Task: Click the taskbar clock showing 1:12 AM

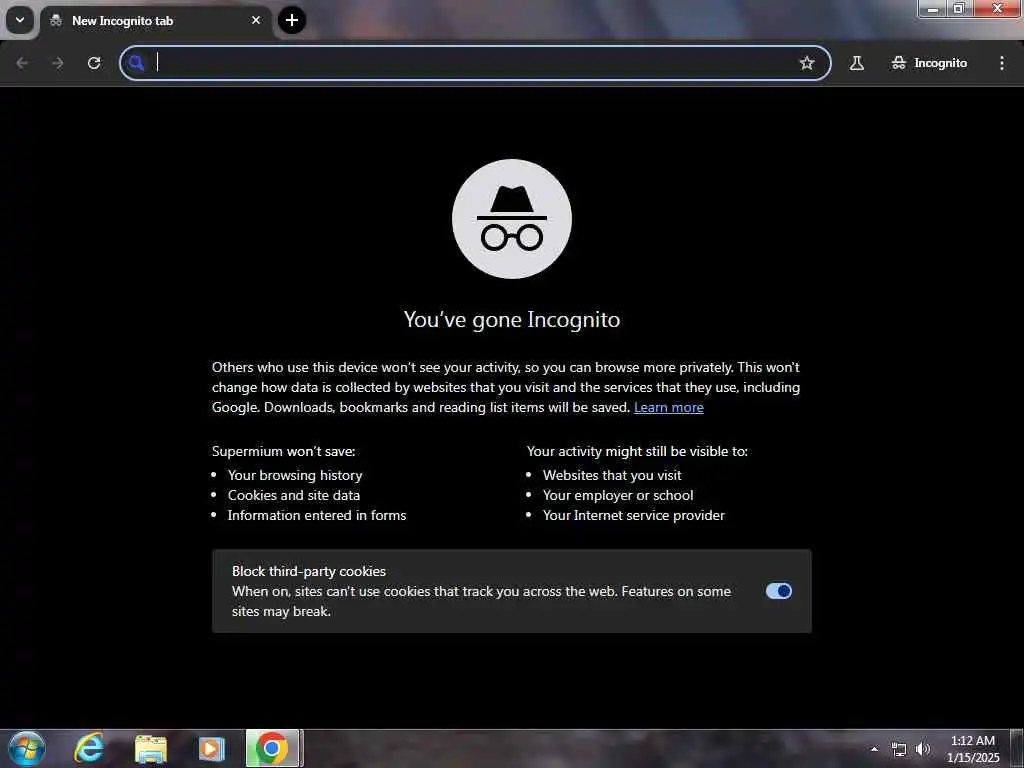Action: tap(973, 749)
